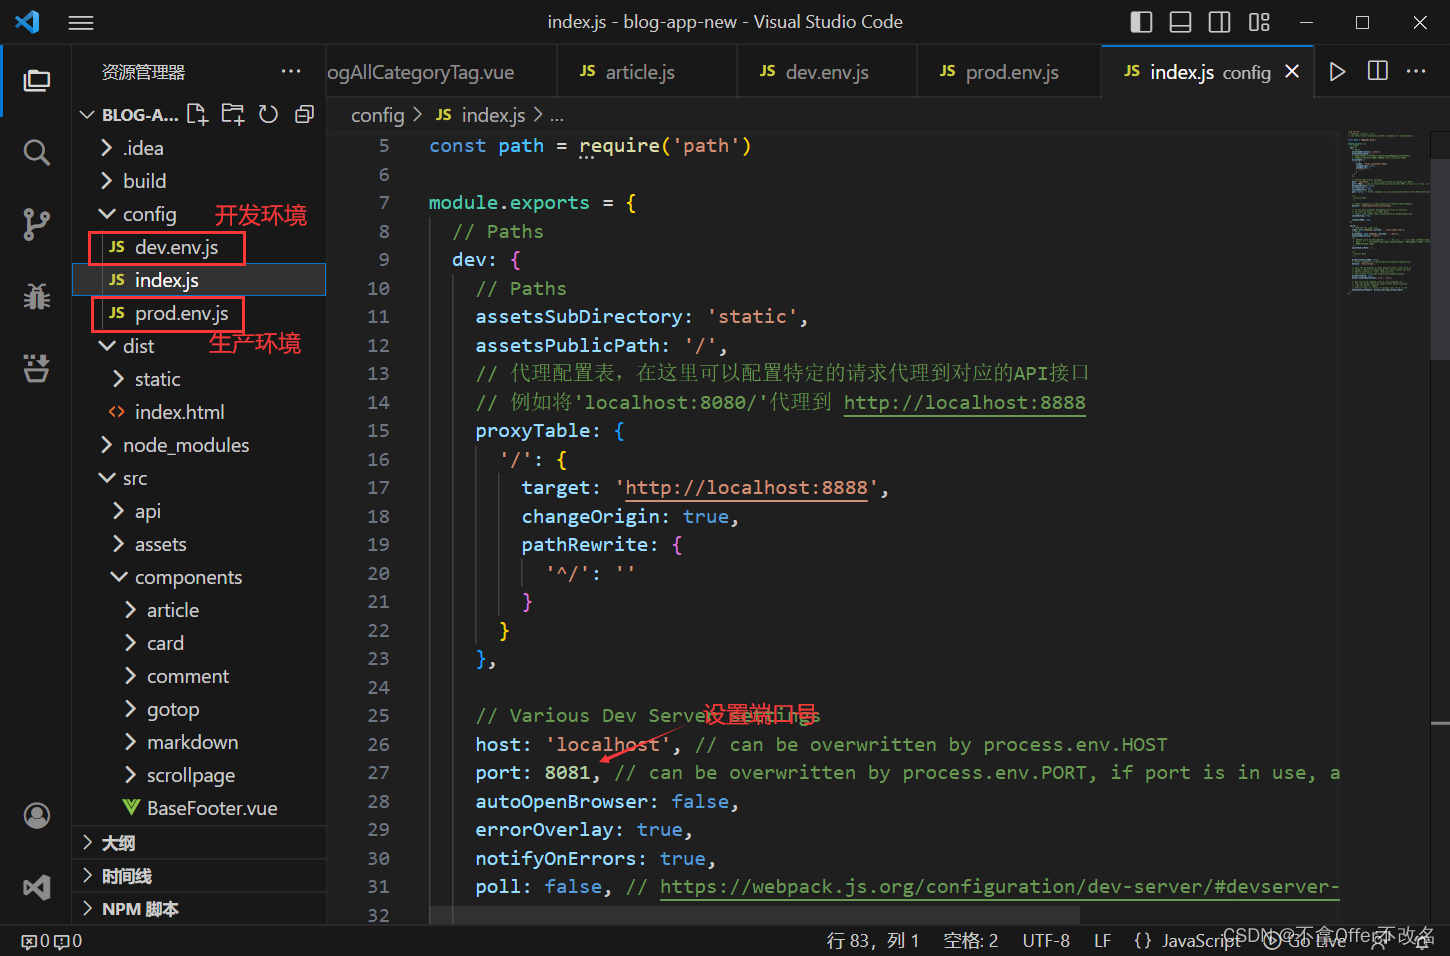Open explorer views and more actions menu
The image size is (1450, 956).
291,71
